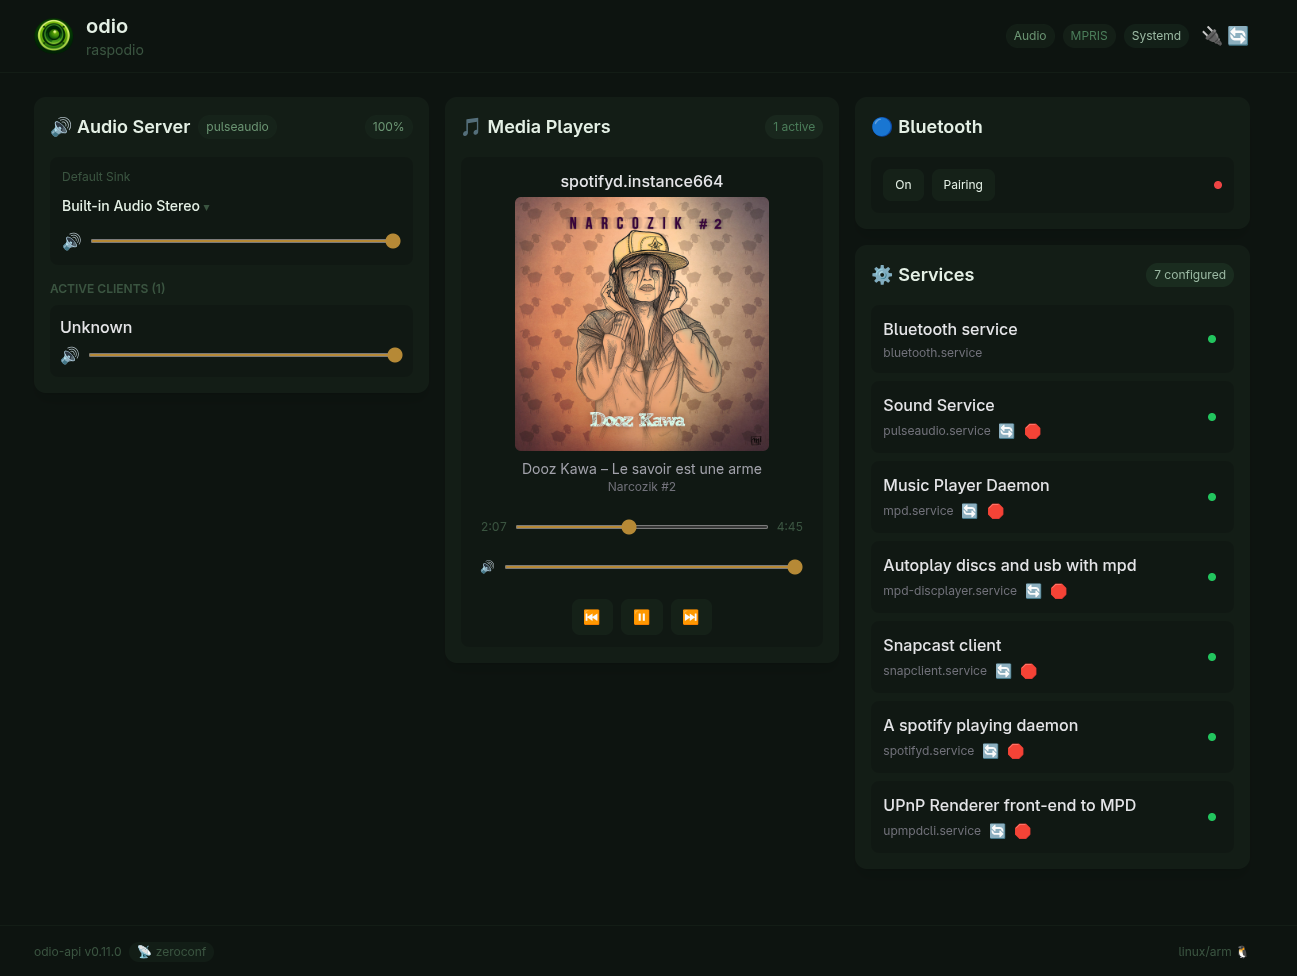Seek using the track progress slider
This screenshot has height=976, width=1297.
pyautogui.click(x=629, y=527)
